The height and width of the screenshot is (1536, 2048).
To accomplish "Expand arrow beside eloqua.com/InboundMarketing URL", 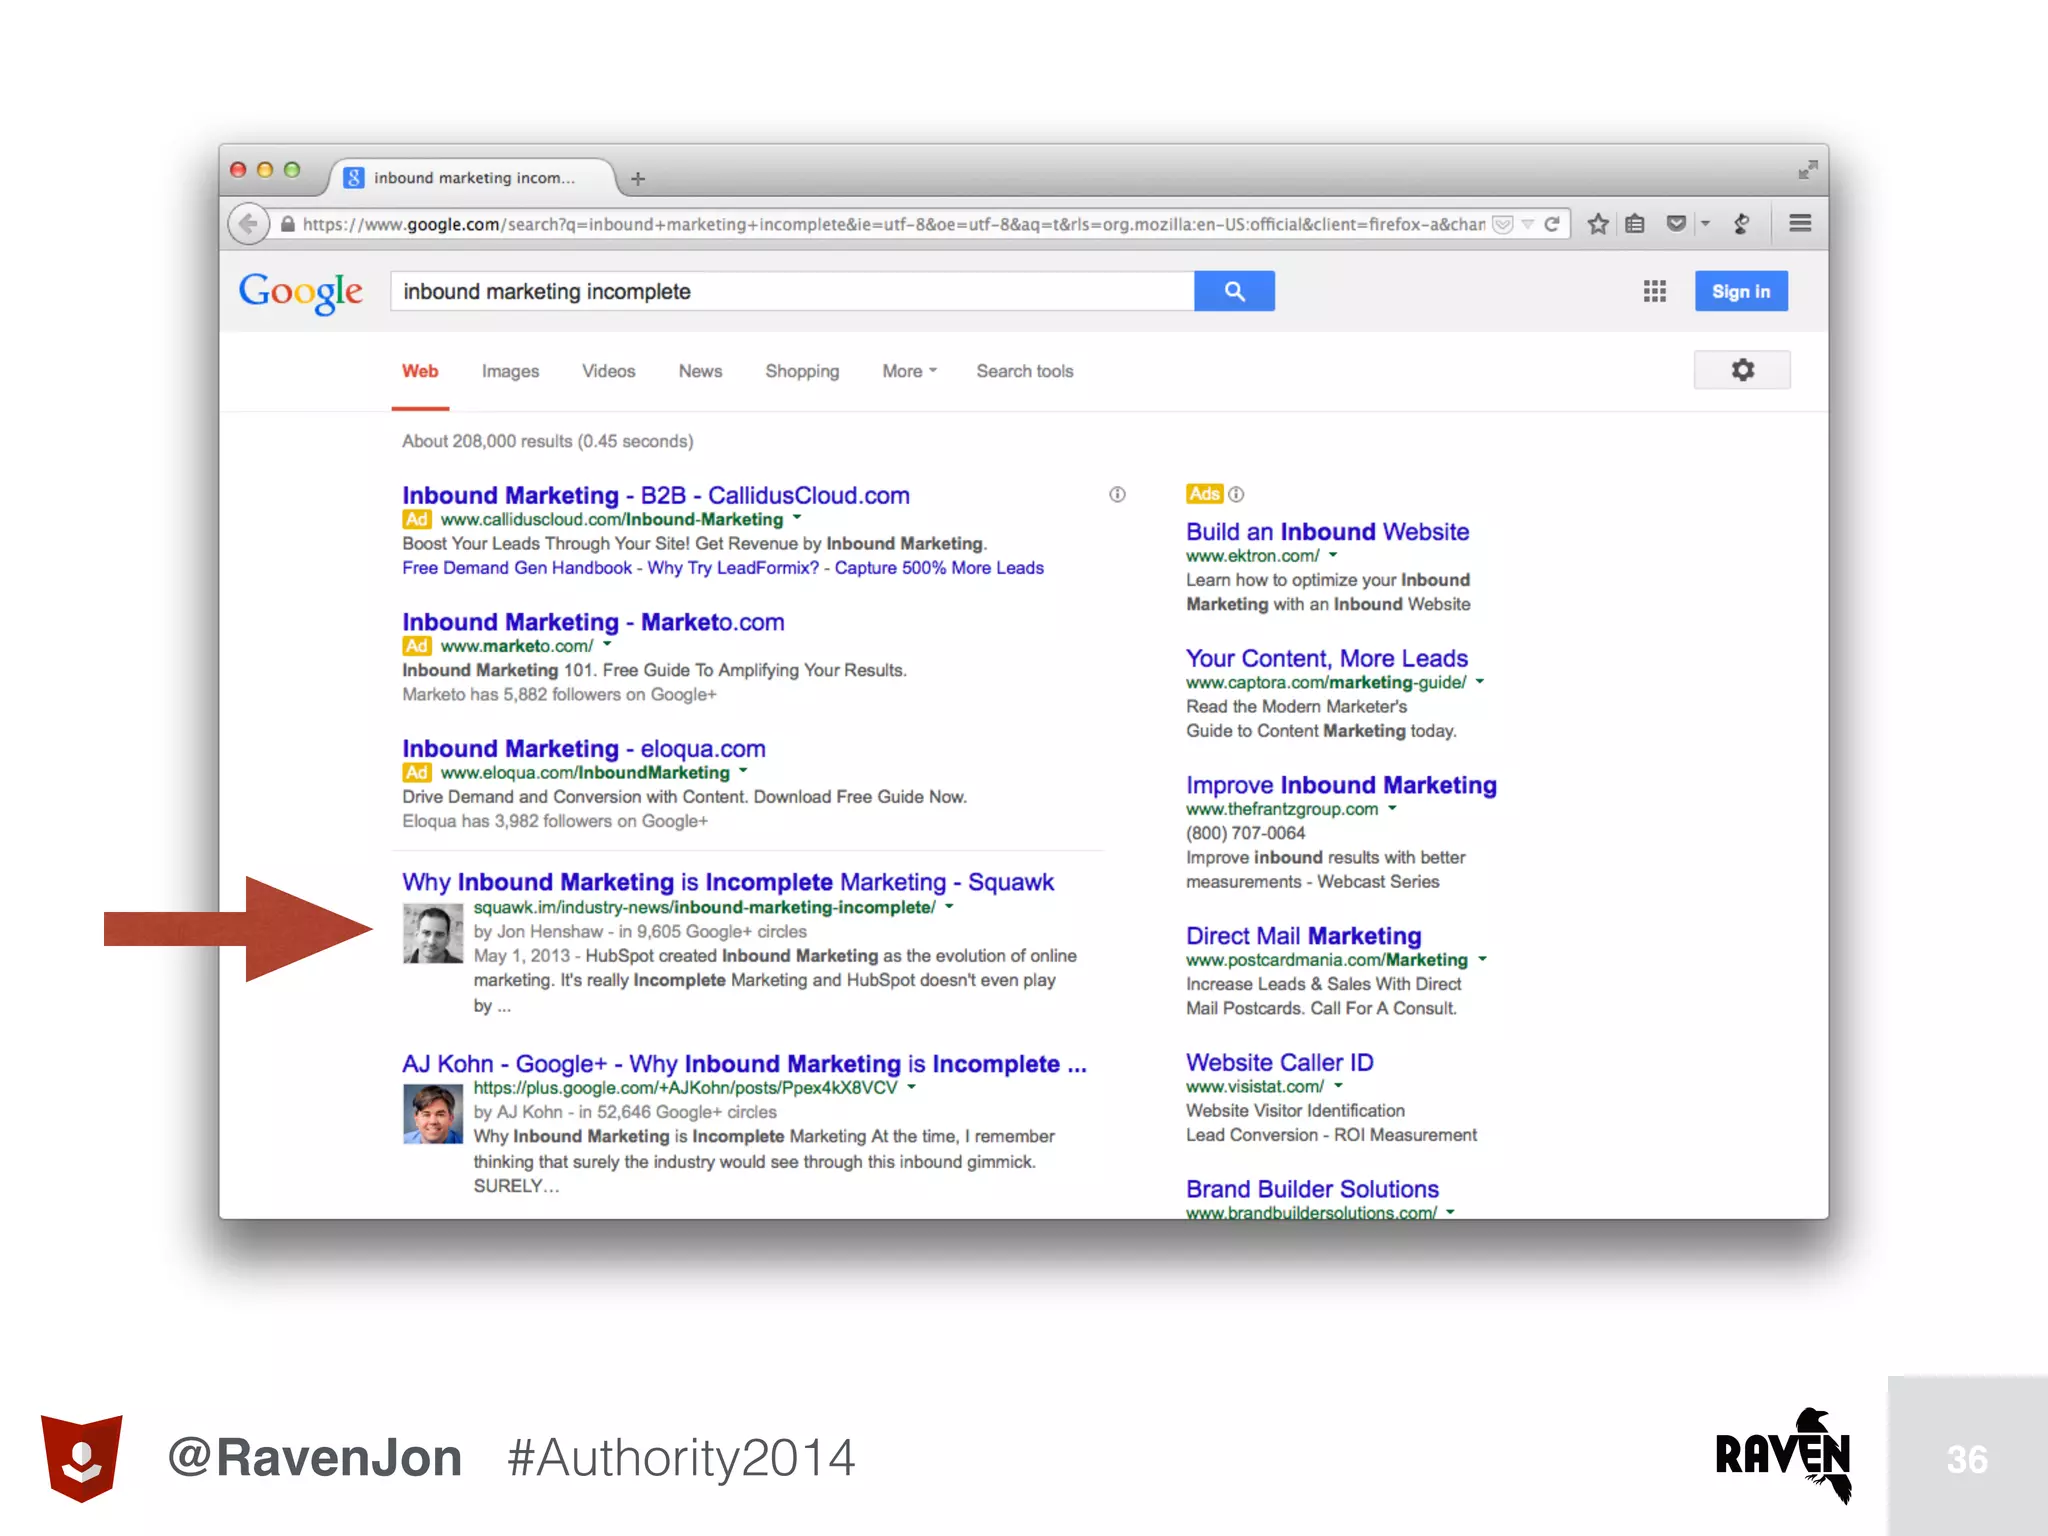I will [x=743, y=771].
